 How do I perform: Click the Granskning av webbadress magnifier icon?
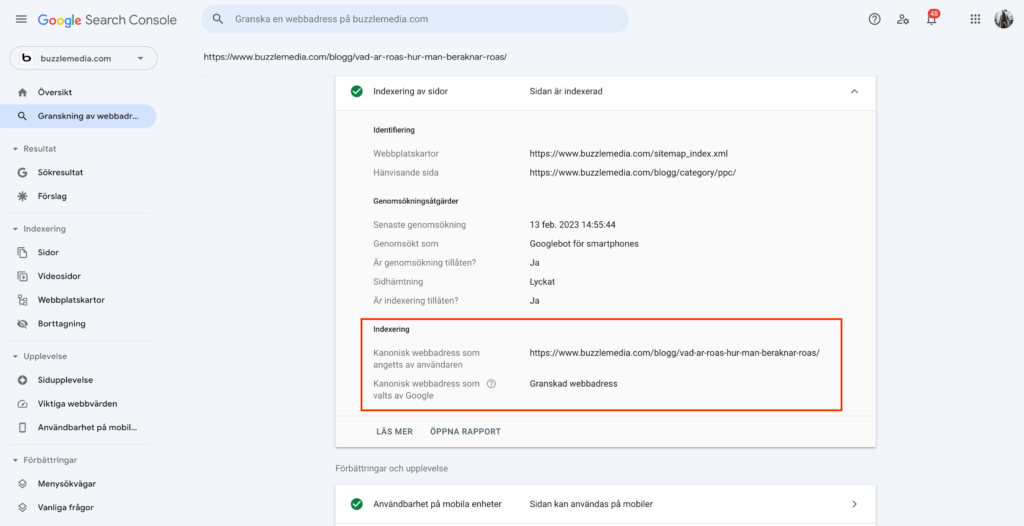22,116
